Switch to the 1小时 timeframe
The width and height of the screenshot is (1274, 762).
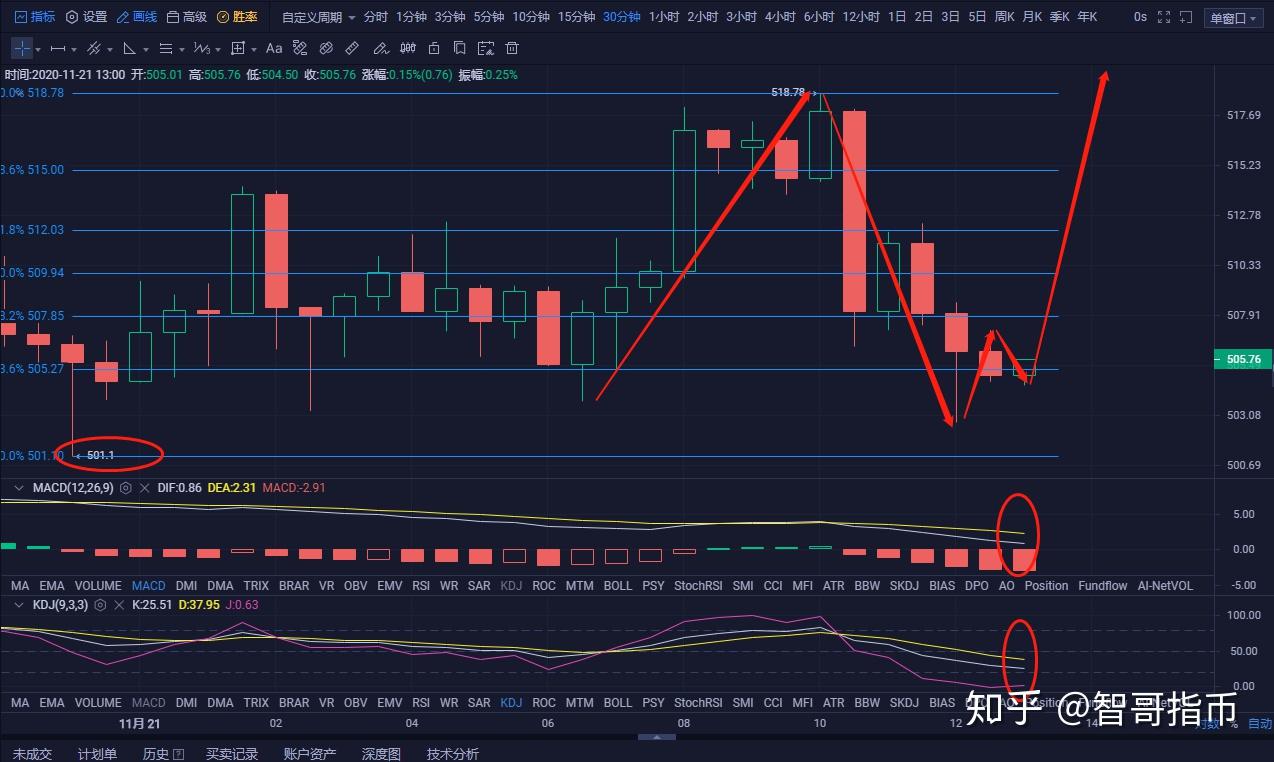[664, 17]
